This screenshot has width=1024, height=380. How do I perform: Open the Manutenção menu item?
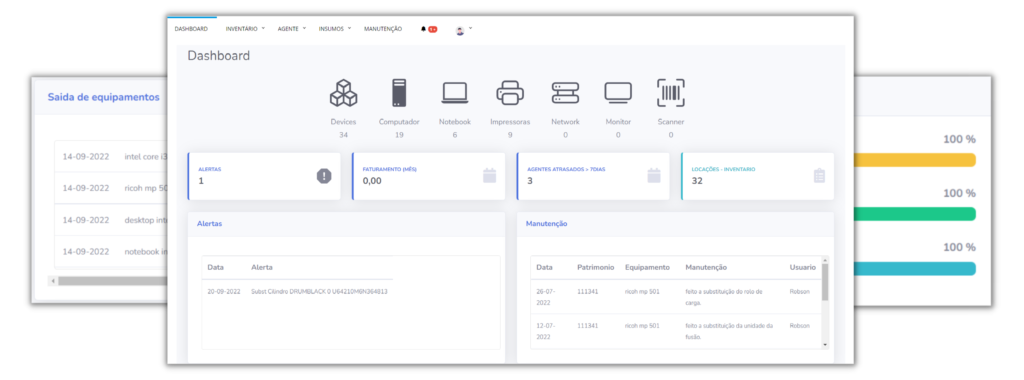pyautogui.click(x=383, y=29)
